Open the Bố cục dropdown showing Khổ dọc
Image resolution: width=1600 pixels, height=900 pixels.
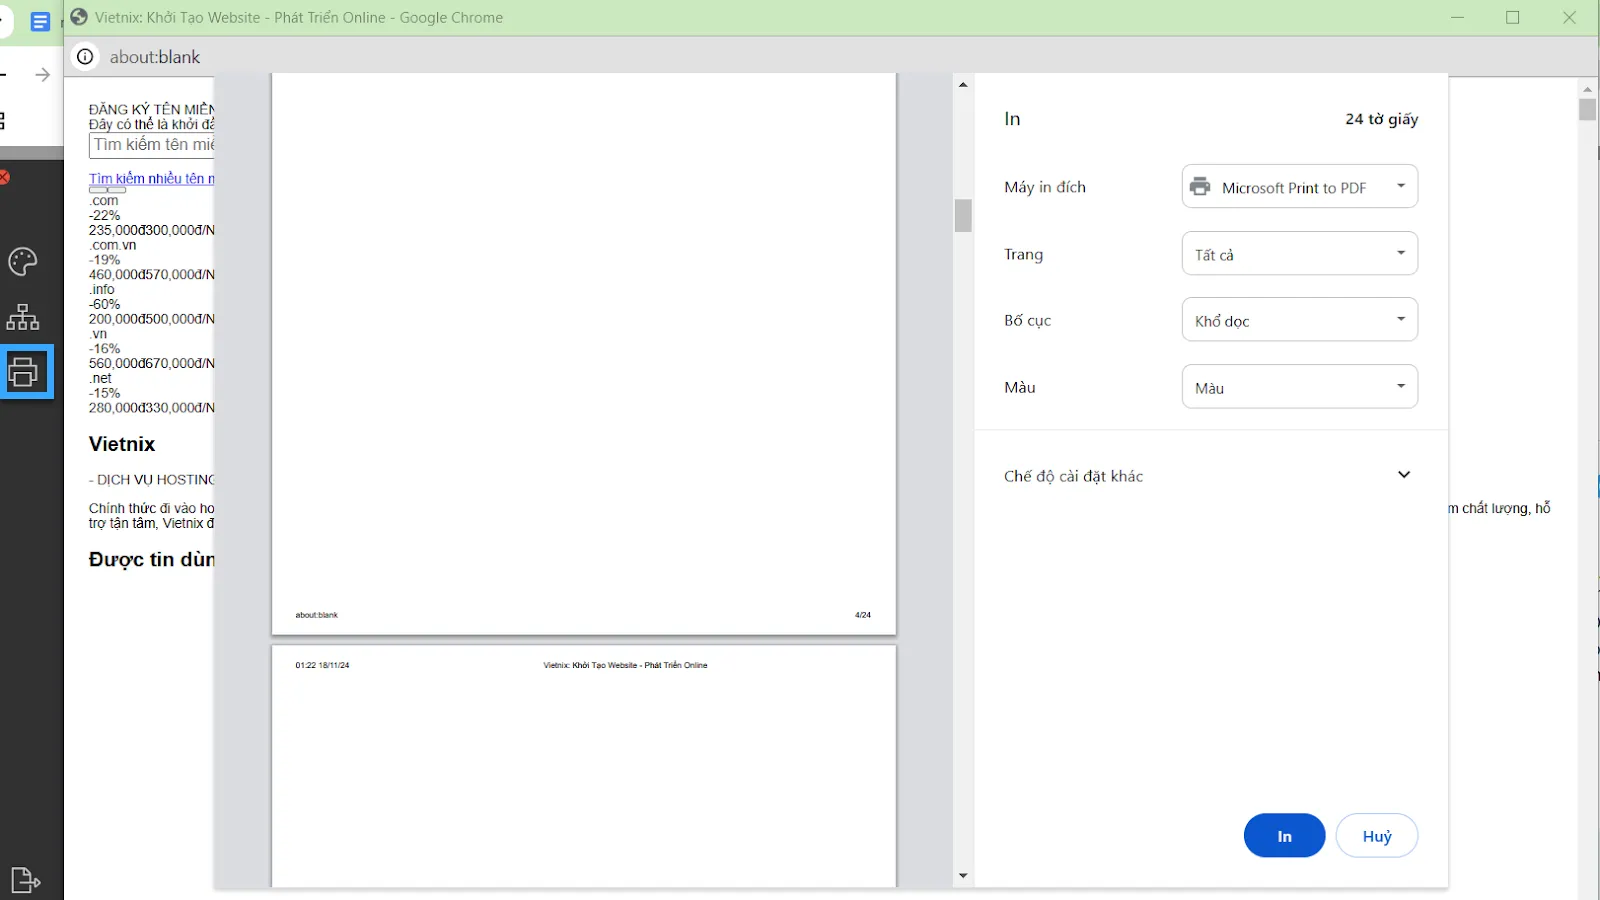tap(1299, 320)
